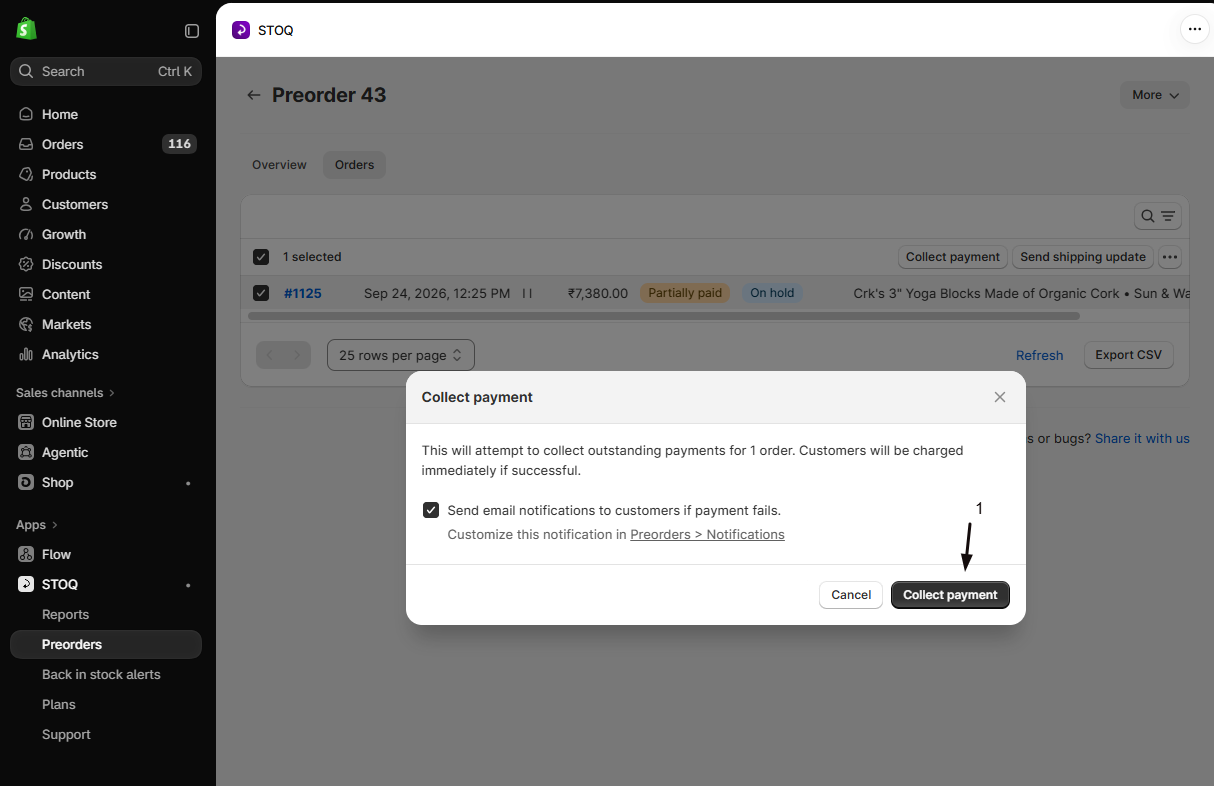Open the More dropdown

pyautogui.click(x=1155, y=95)
